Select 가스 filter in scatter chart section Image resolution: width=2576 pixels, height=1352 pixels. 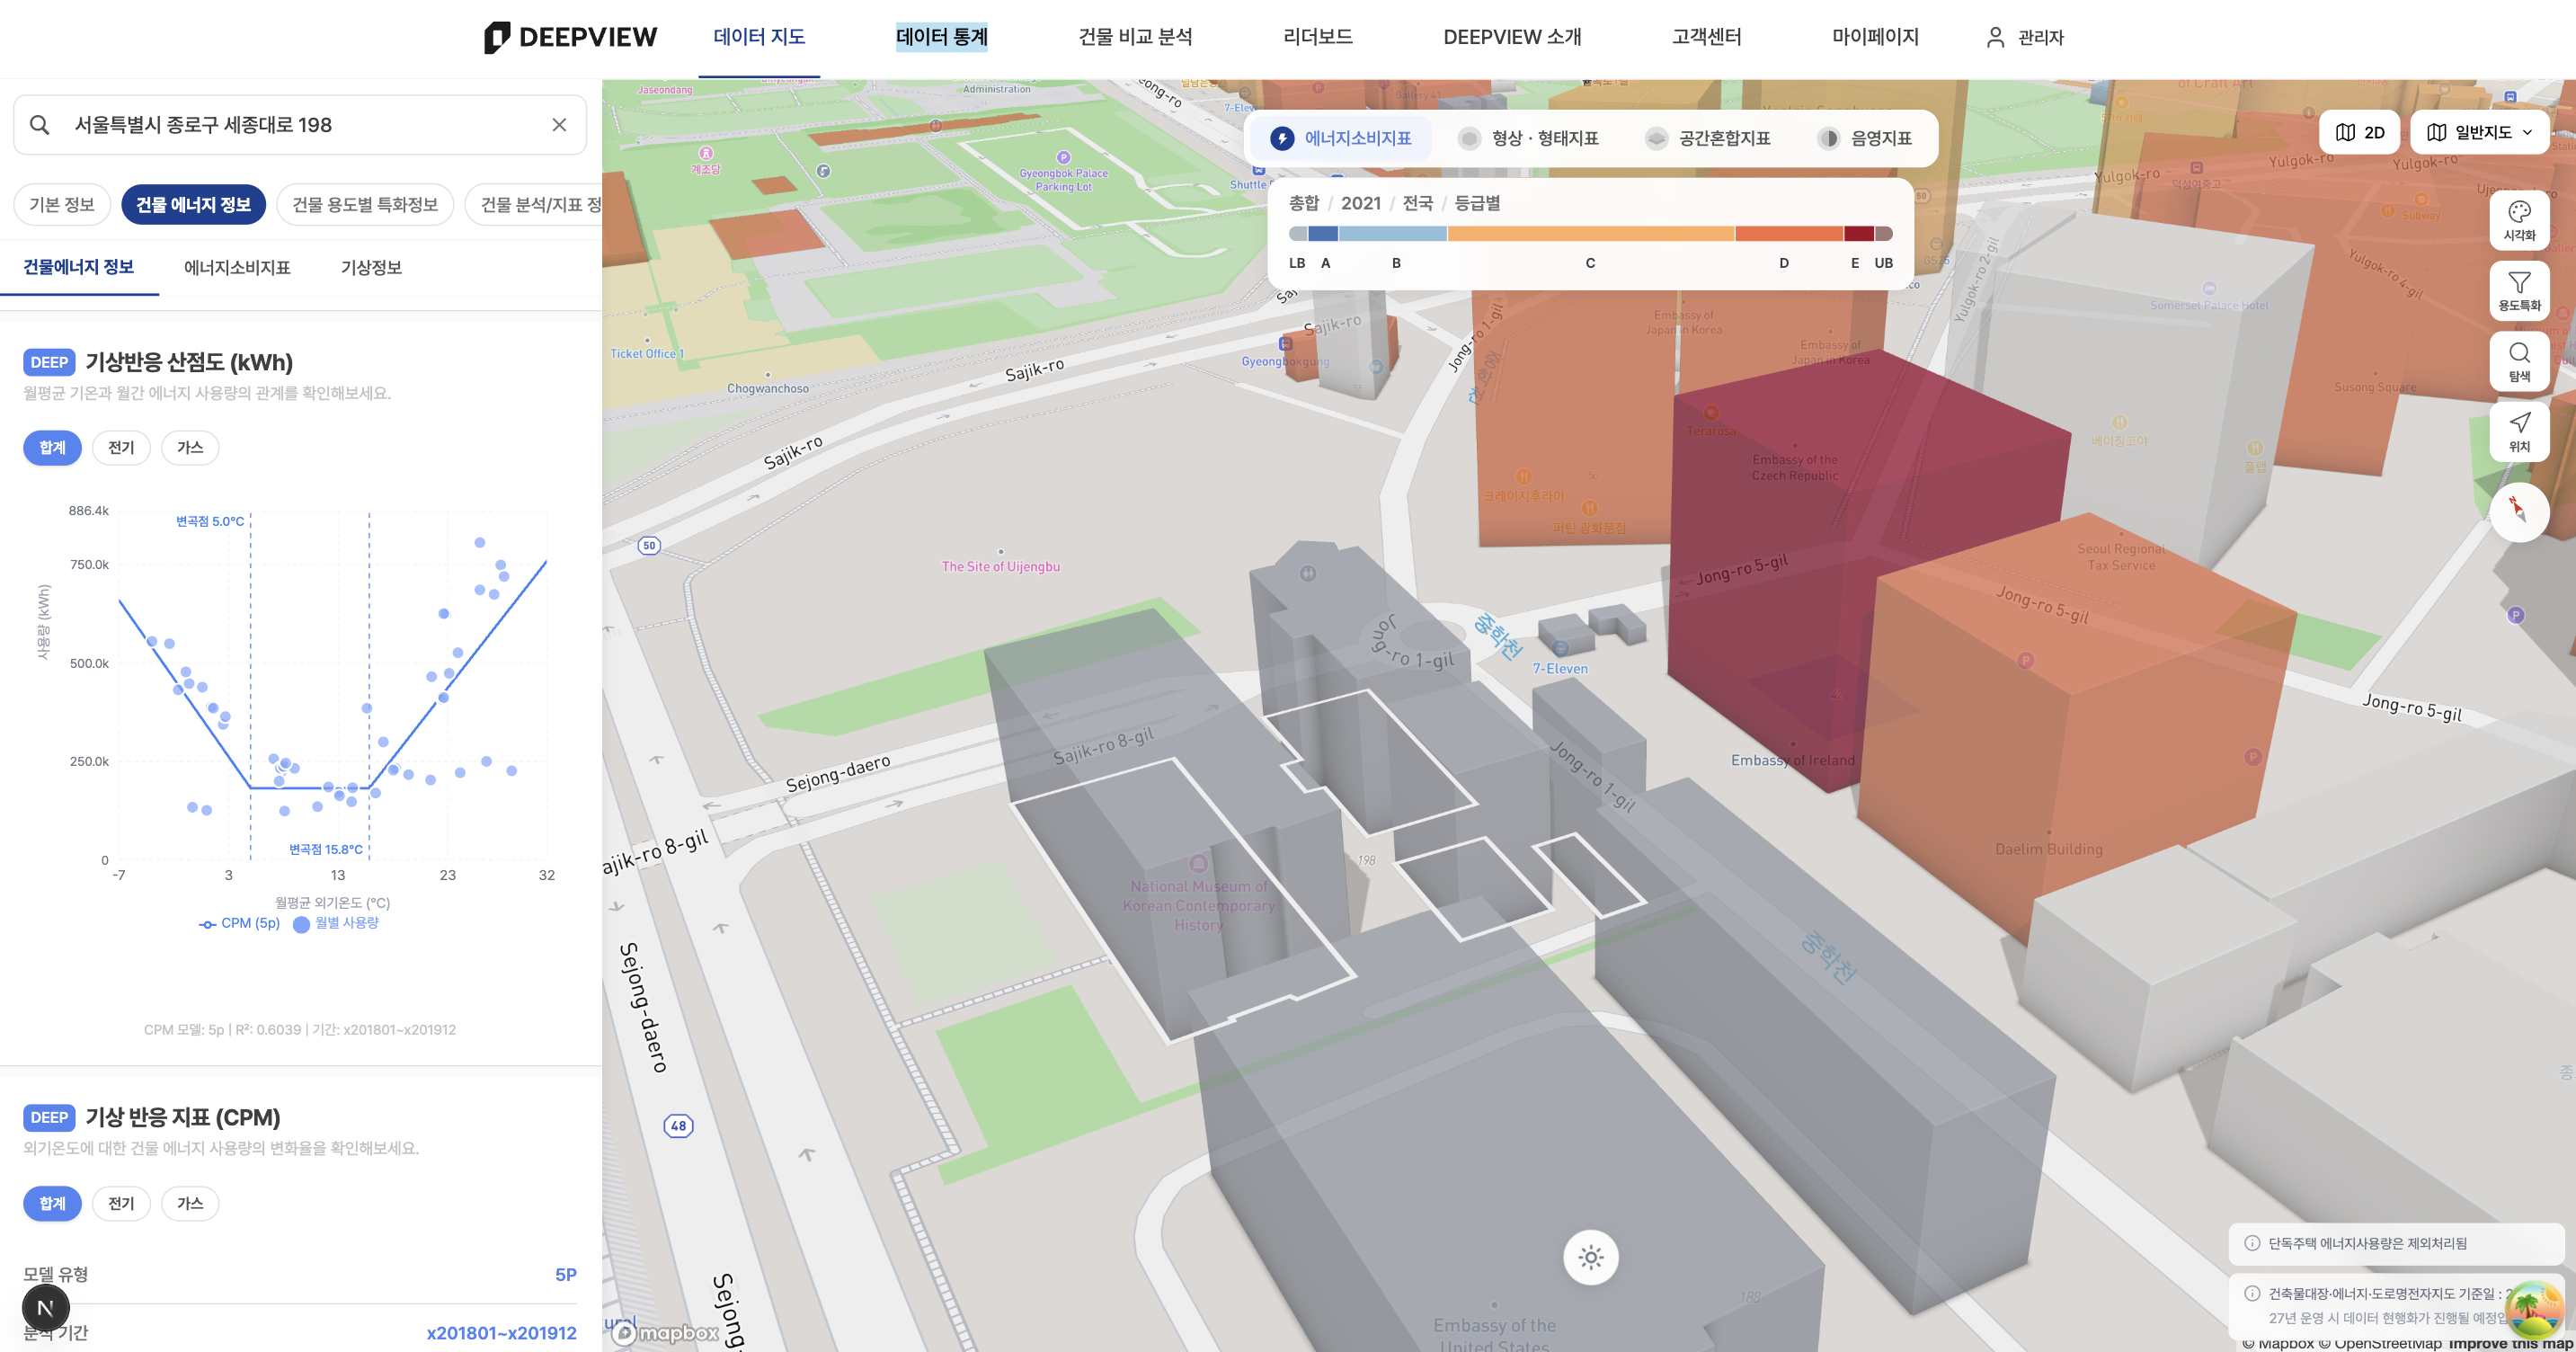190,448
